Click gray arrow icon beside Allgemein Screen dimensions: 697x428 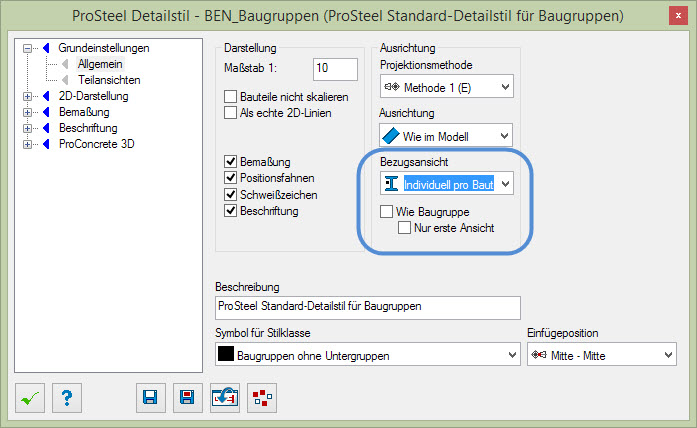(65, 64)
